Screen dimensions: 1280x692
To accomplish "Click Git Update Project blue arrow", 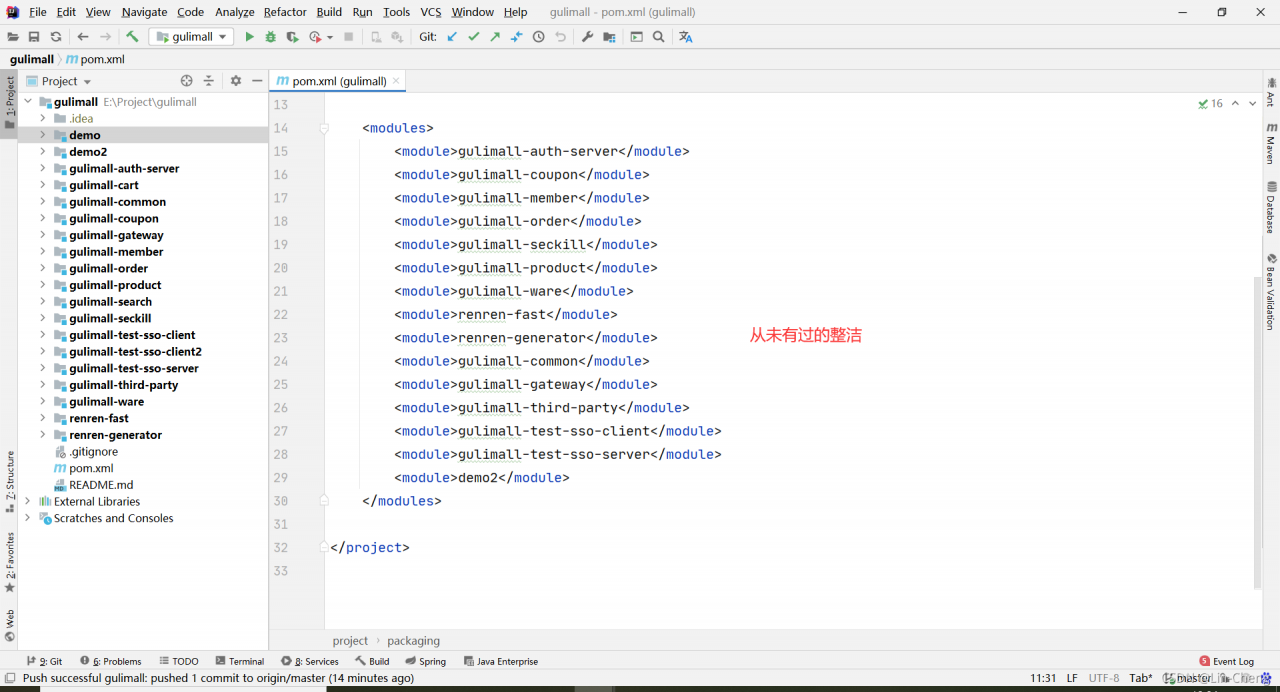I will click(452, 37).
